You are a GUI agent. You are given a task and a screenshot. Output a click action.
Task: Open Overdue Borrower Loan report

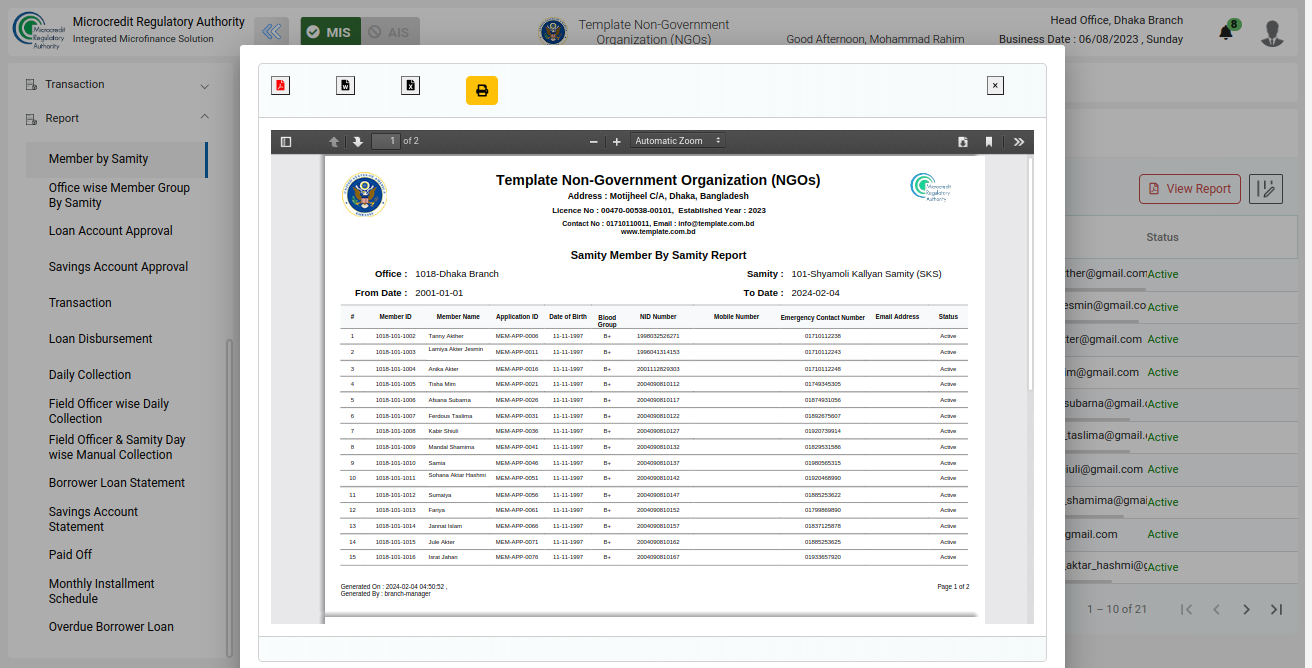111,627
